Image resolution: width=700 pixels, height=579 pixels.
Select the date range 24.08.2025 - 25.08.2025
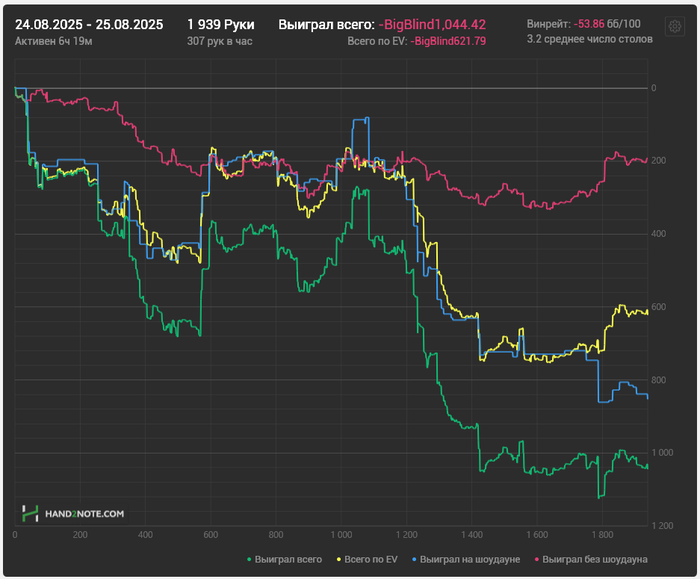click(89, 25)
